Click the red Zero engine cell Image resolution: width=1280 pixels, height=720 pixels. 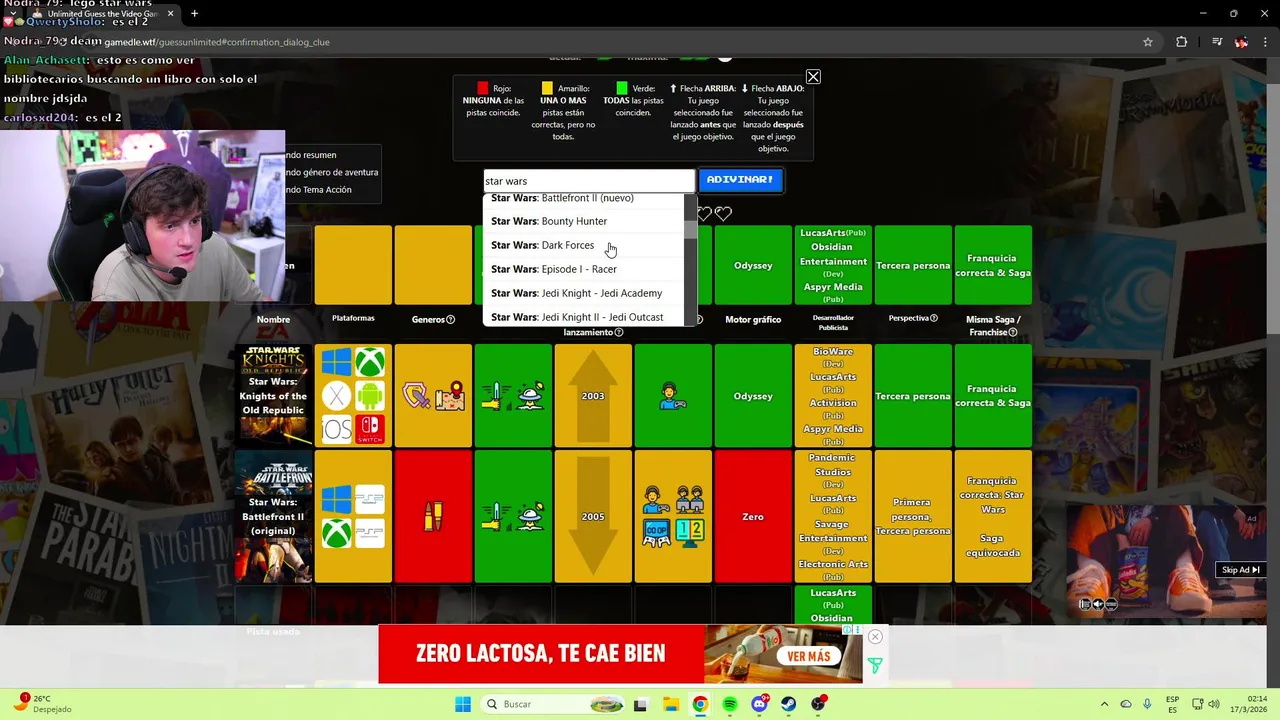tap(753, 516)
